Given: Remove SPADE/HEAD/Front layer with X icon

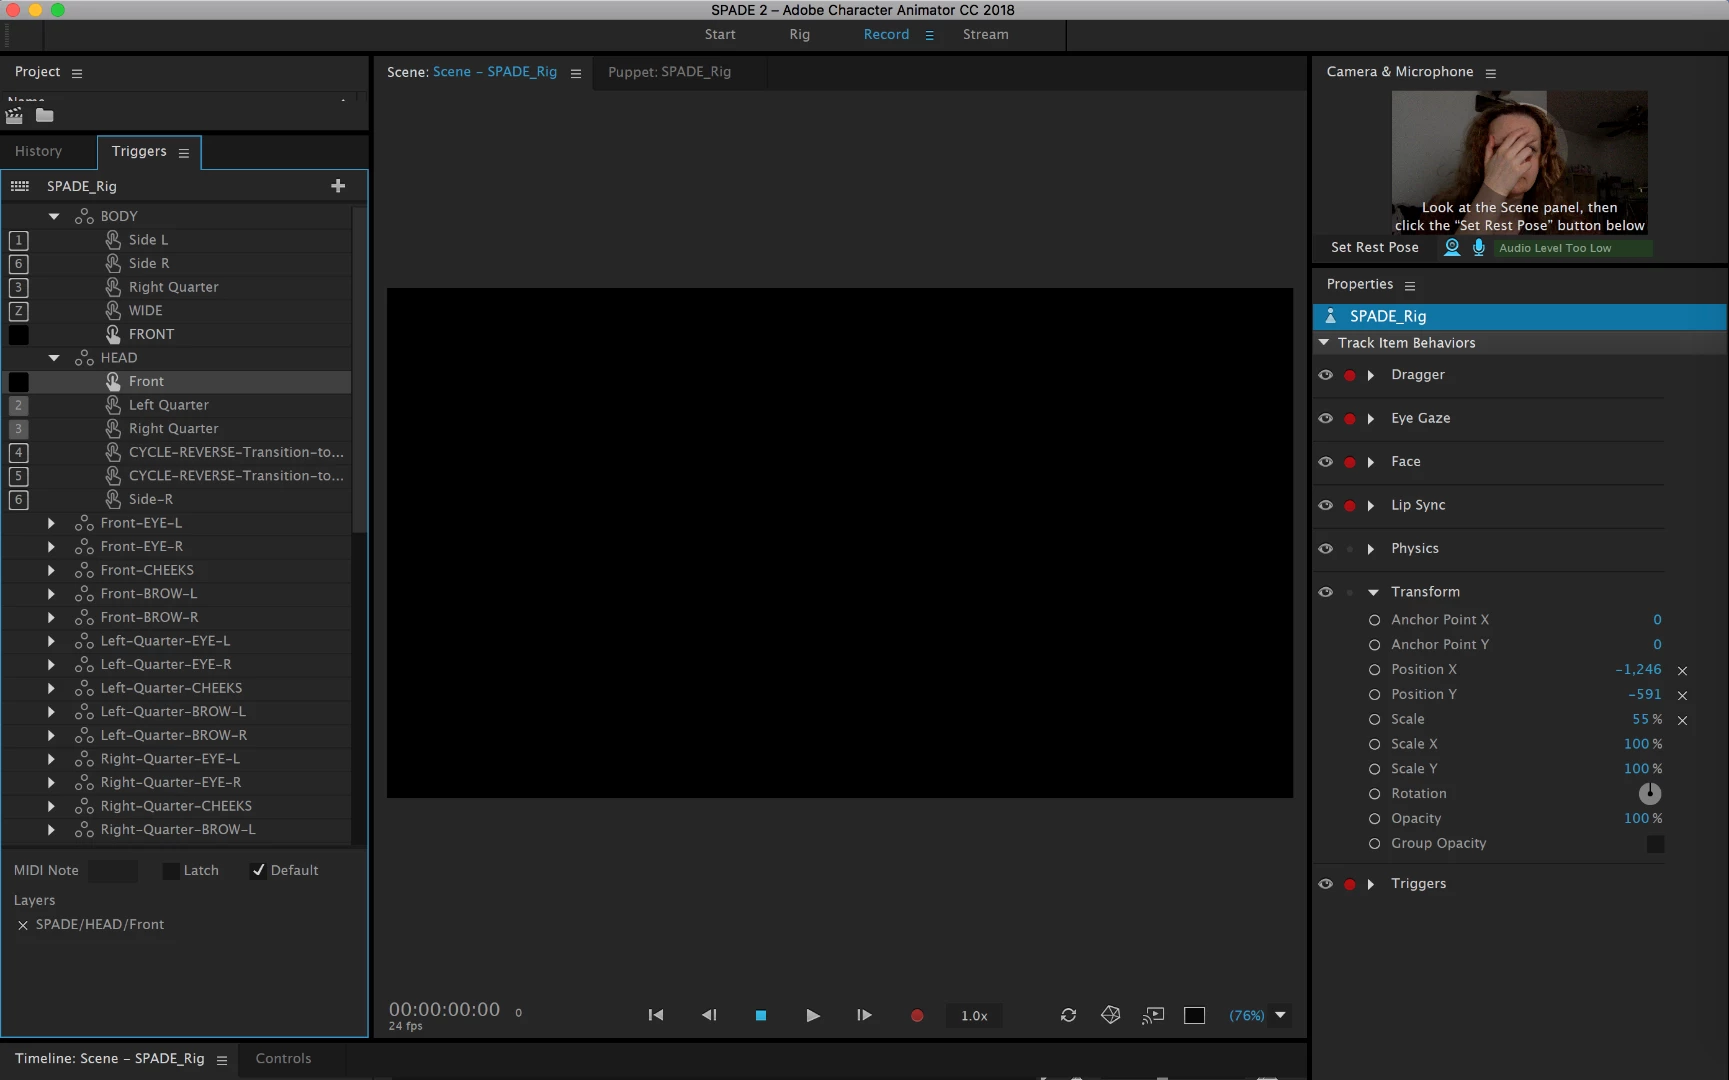Looking at the screenshot, I should 23,926.
